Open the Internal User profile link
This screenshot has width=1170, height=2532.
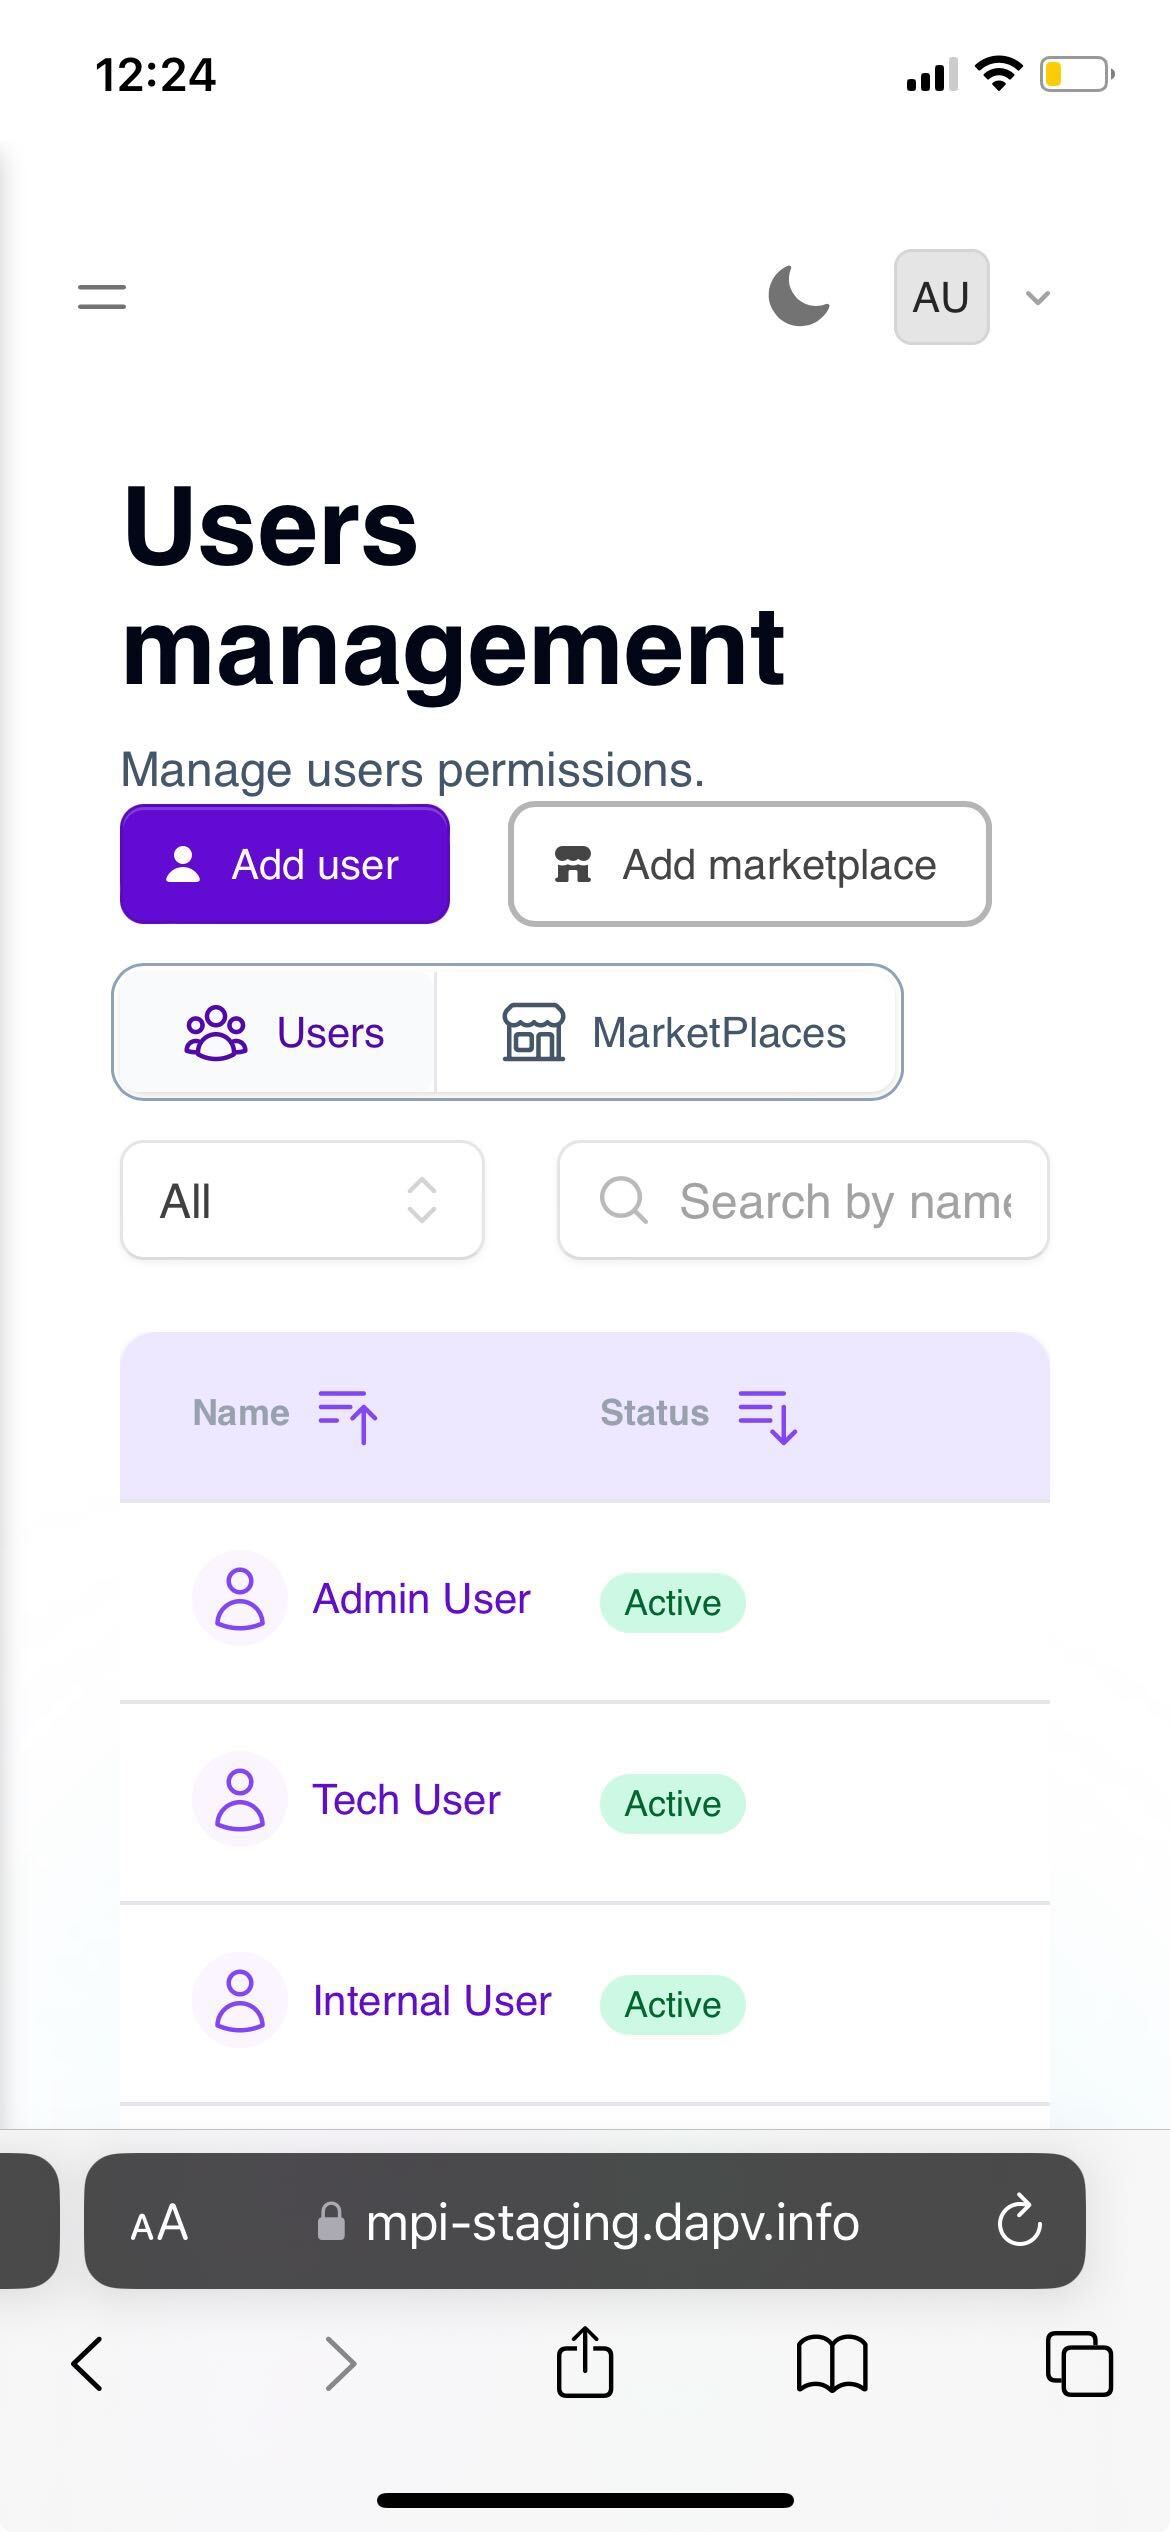432,2001
